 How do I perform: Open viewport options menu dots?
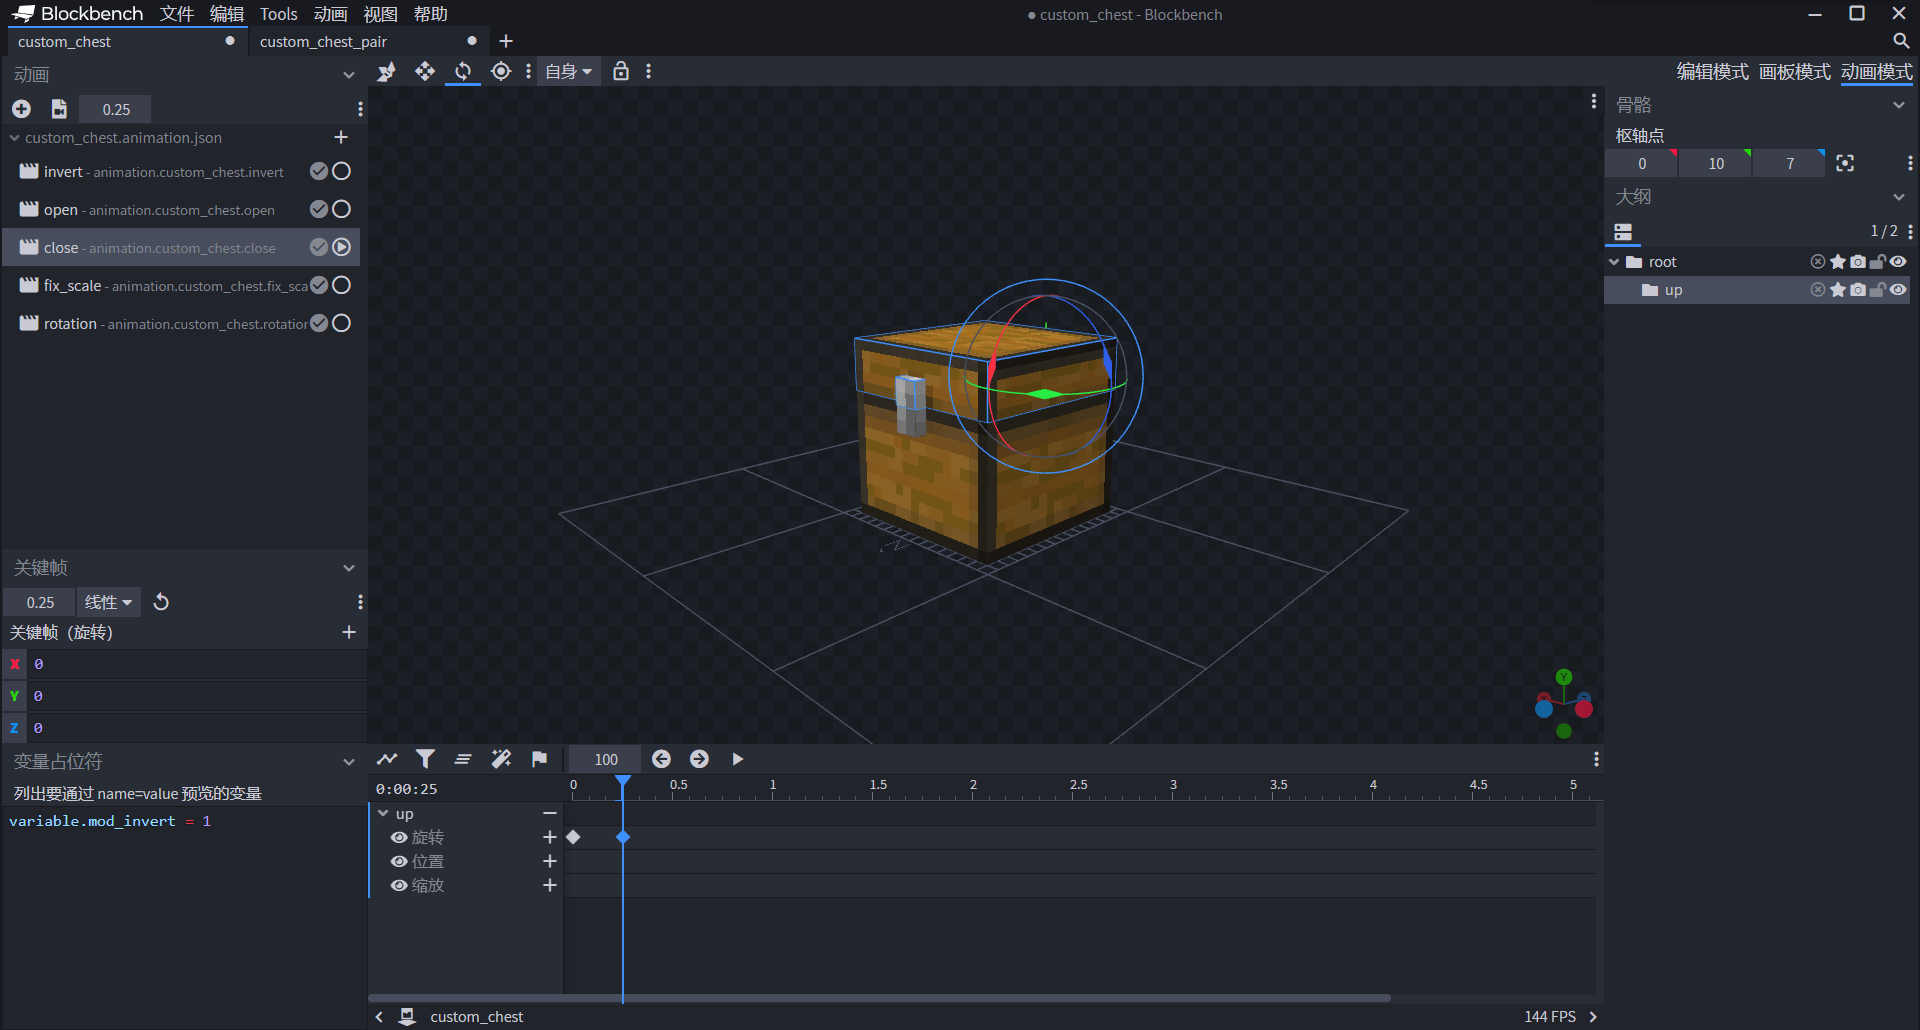click(1593, 101)
